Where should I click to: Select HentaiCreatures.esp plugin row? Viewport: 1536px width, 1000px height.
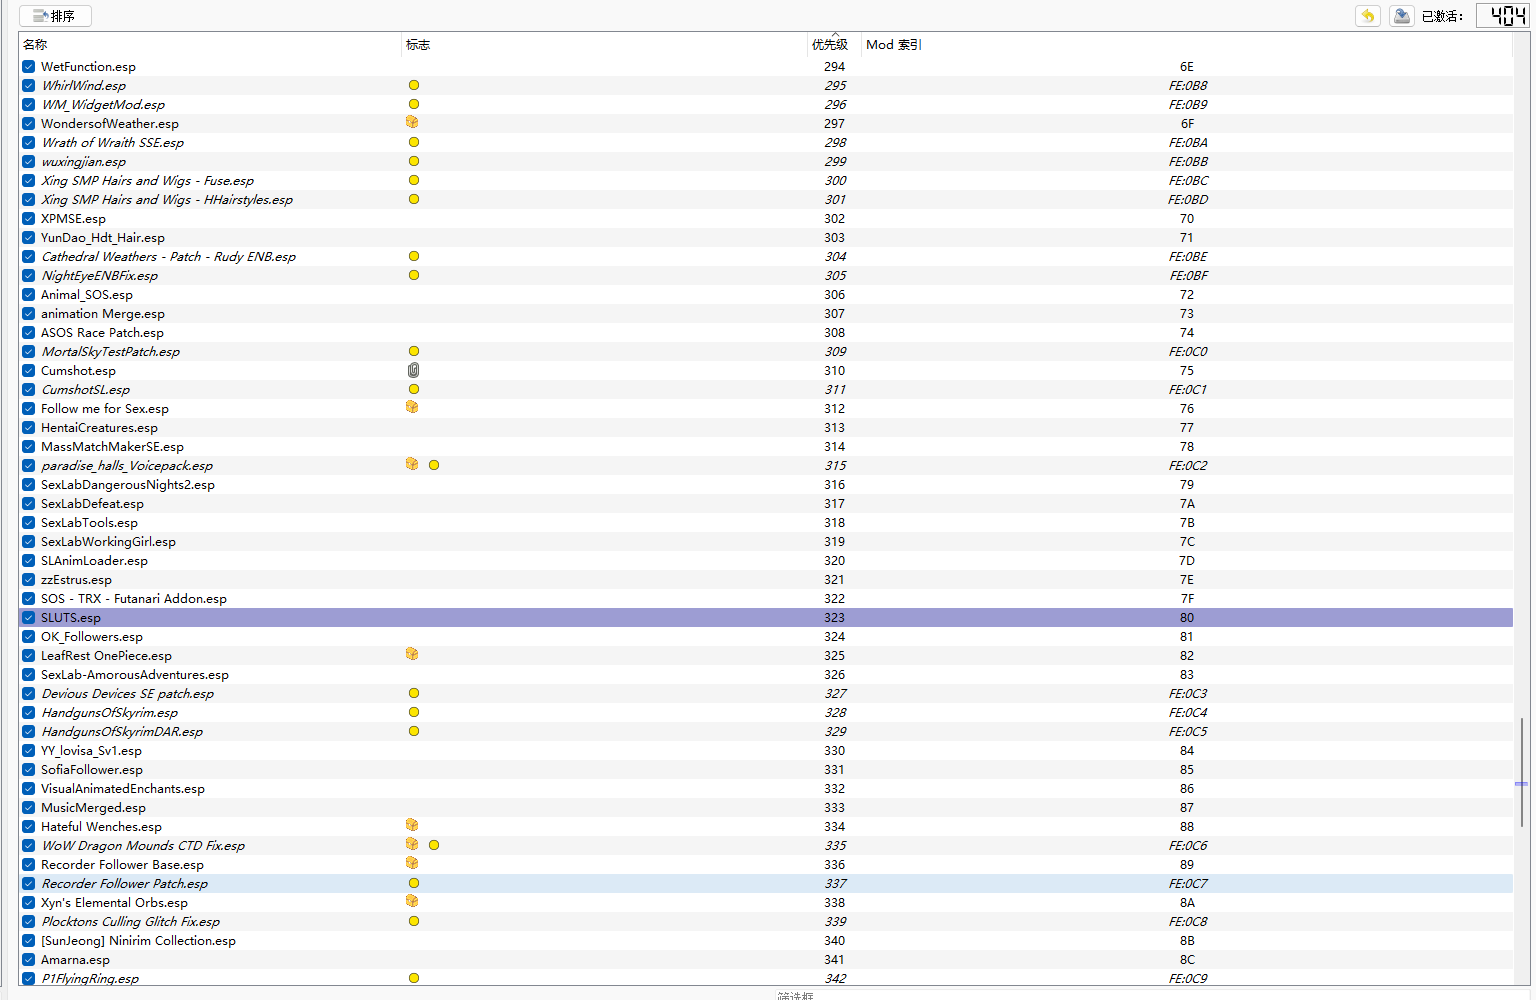766,428
